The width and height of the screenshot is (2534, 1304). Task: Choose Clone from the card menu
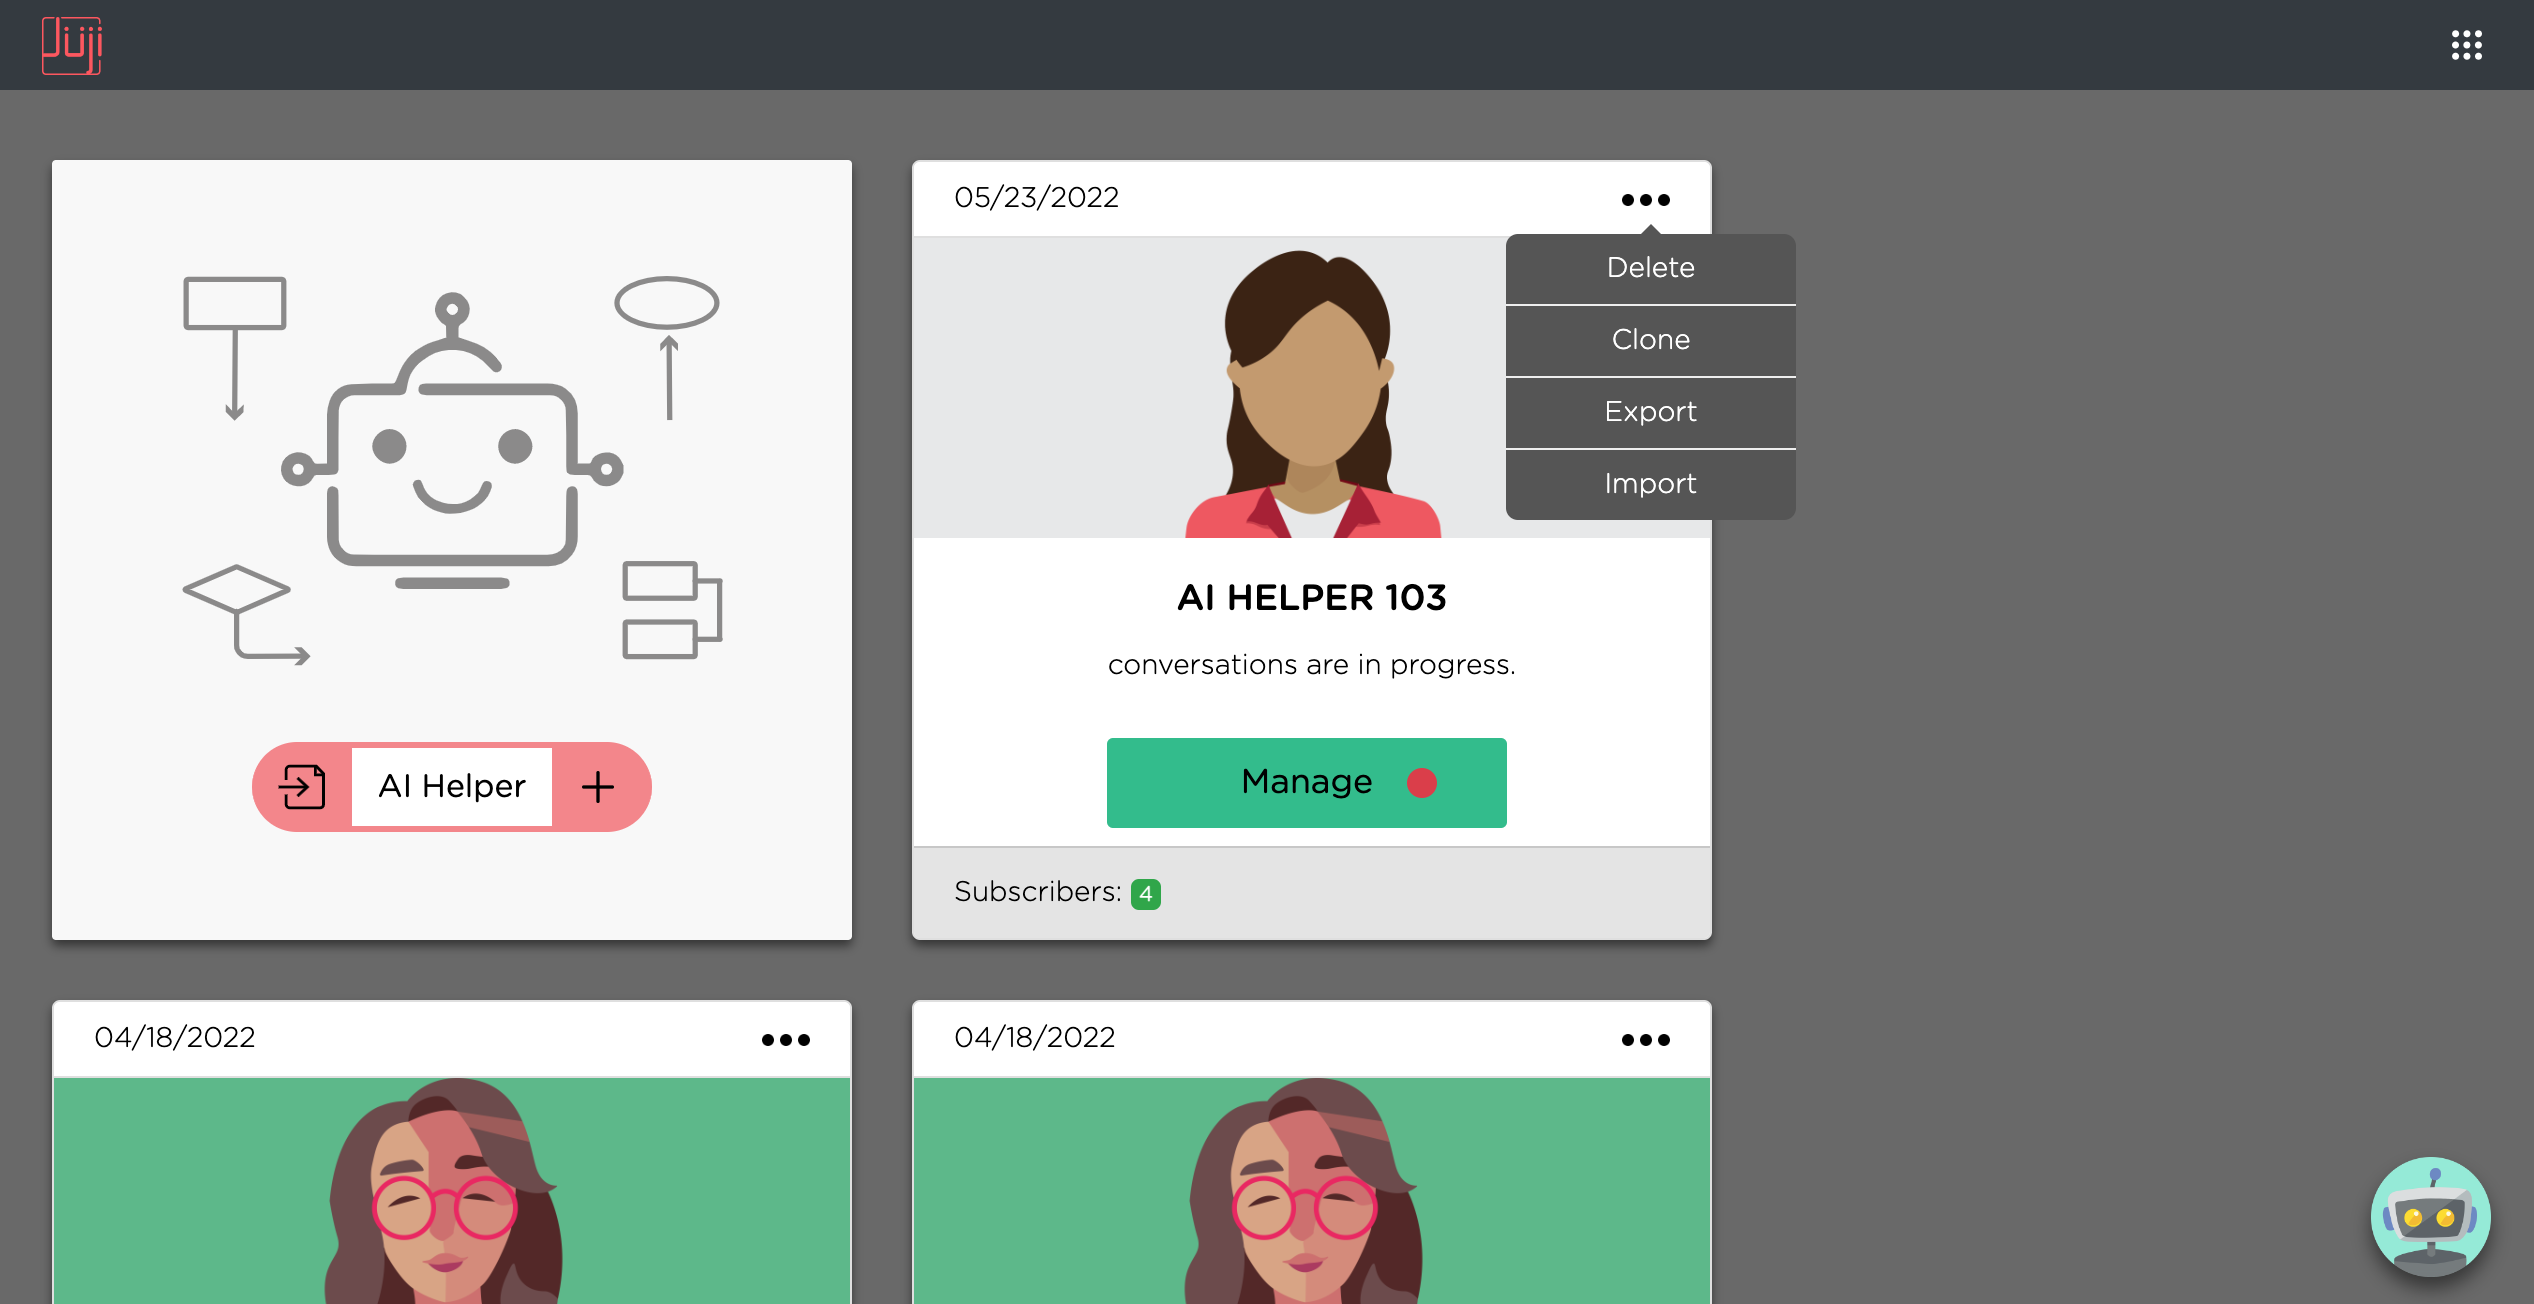[x=1650, y=340]
